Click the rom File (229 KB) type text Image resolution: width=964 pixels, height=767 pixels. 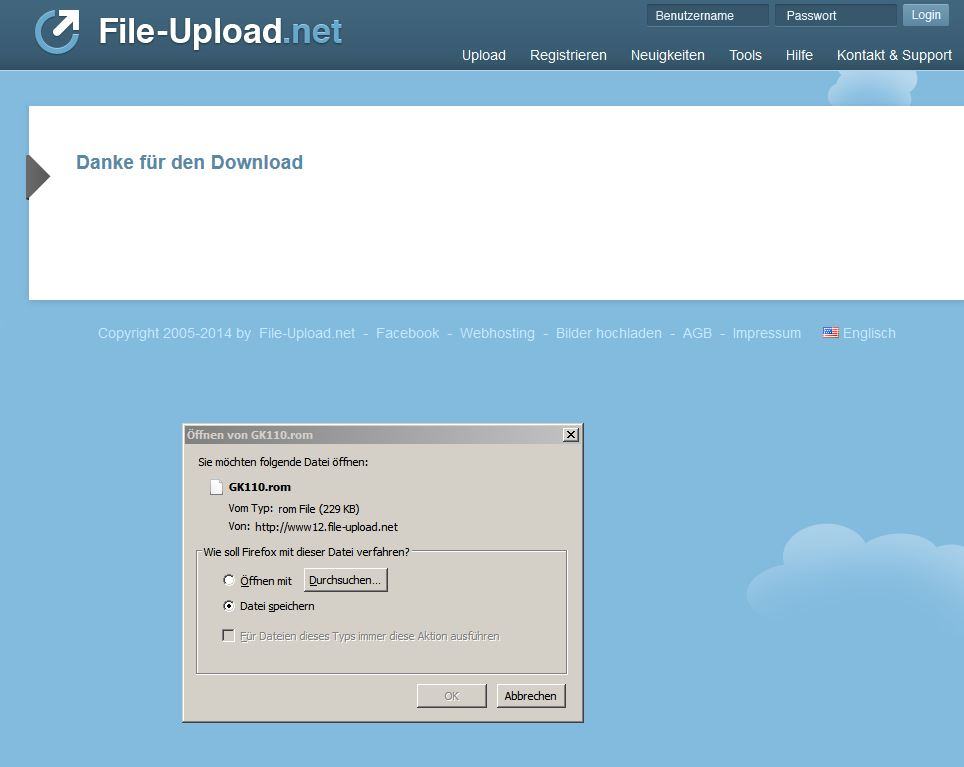tap(318, 509)
